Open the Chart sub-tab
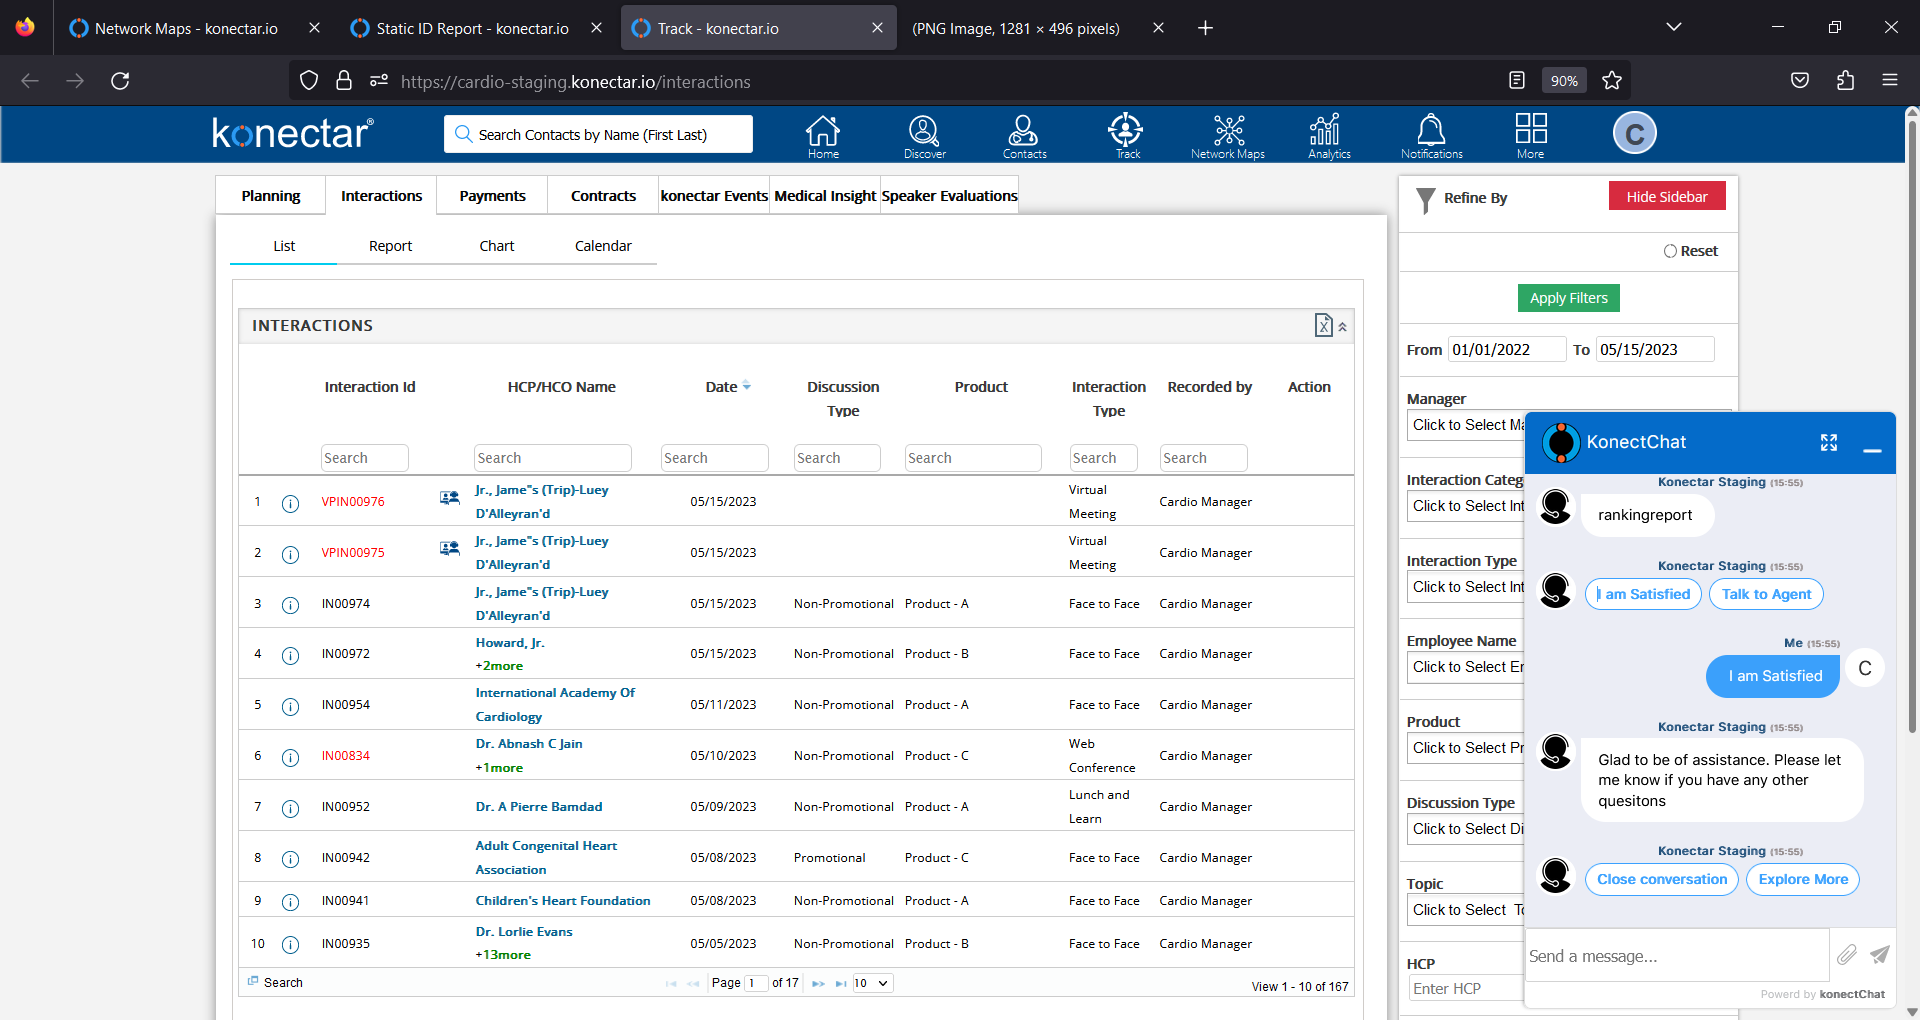The height and width of the screenshot is (1020, 1920). 497,246
